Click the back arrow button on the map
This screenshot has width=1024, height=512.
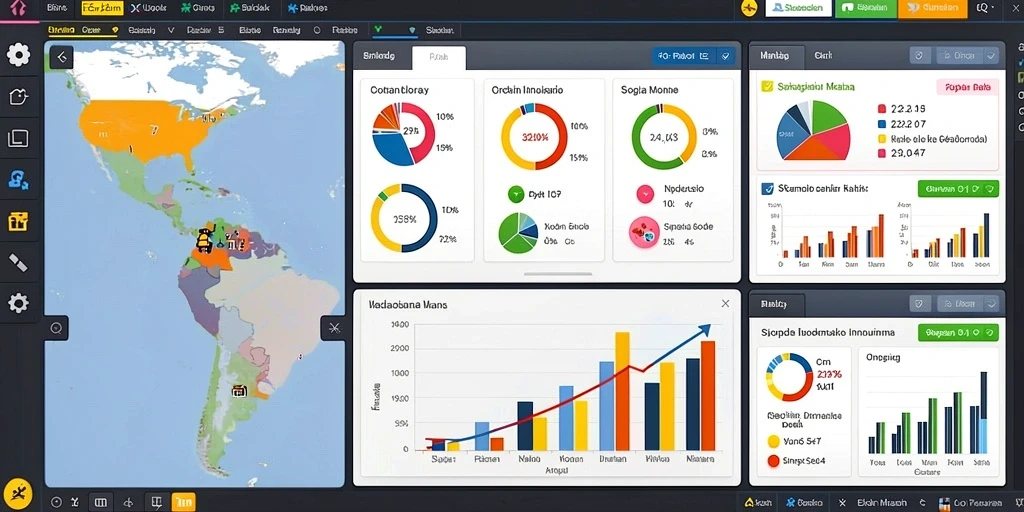pyautogui.click(x=61, y=57)
